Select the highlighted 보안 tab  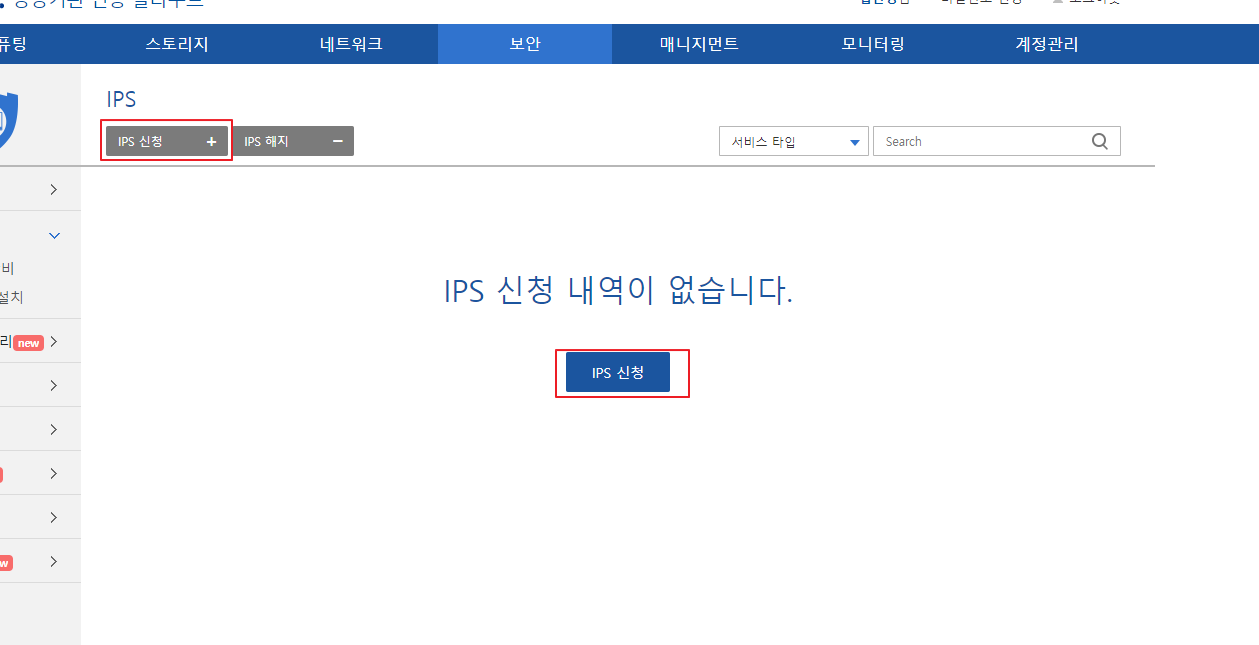(x=525, y=44)
